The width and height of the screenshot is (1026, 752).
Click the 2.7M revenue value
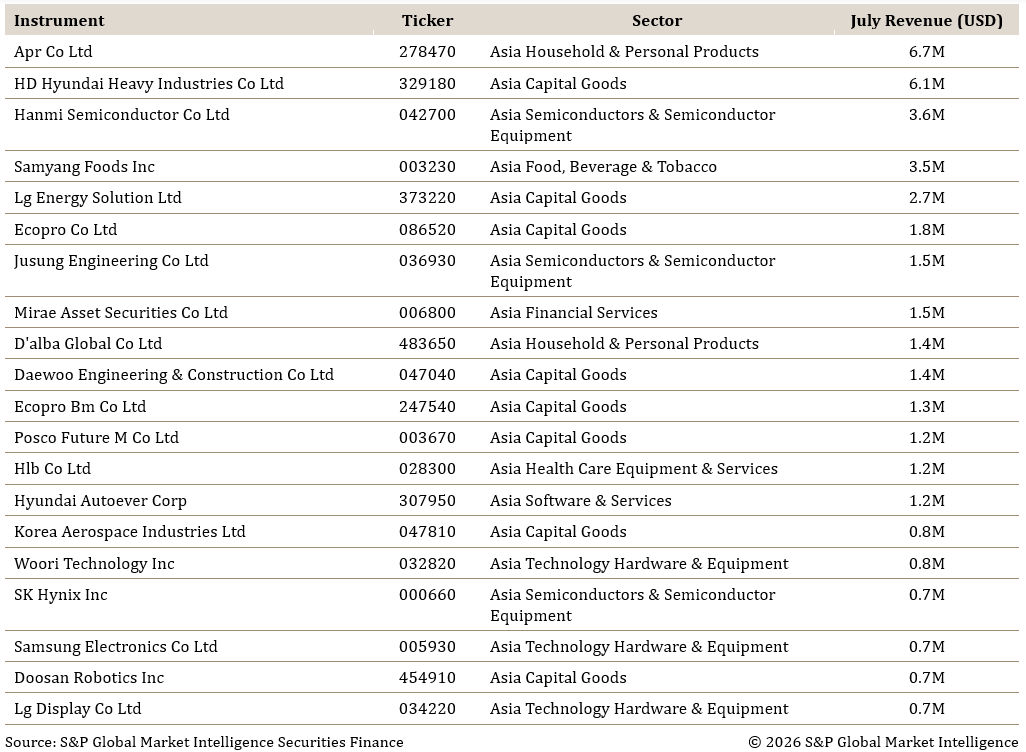click(x=927, y=198)
